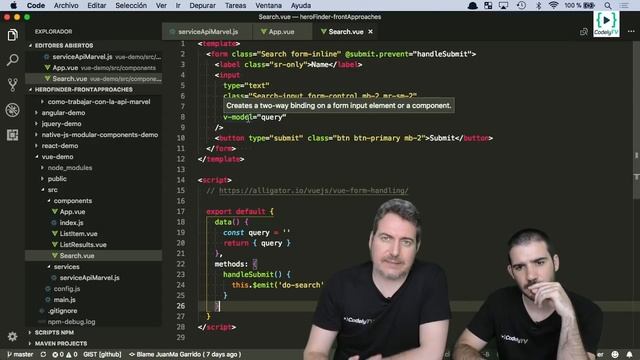This screenshot has width=640, height=360.
Task: Open errors and warnings count in status bar
Action: click(x=65, y=354)
